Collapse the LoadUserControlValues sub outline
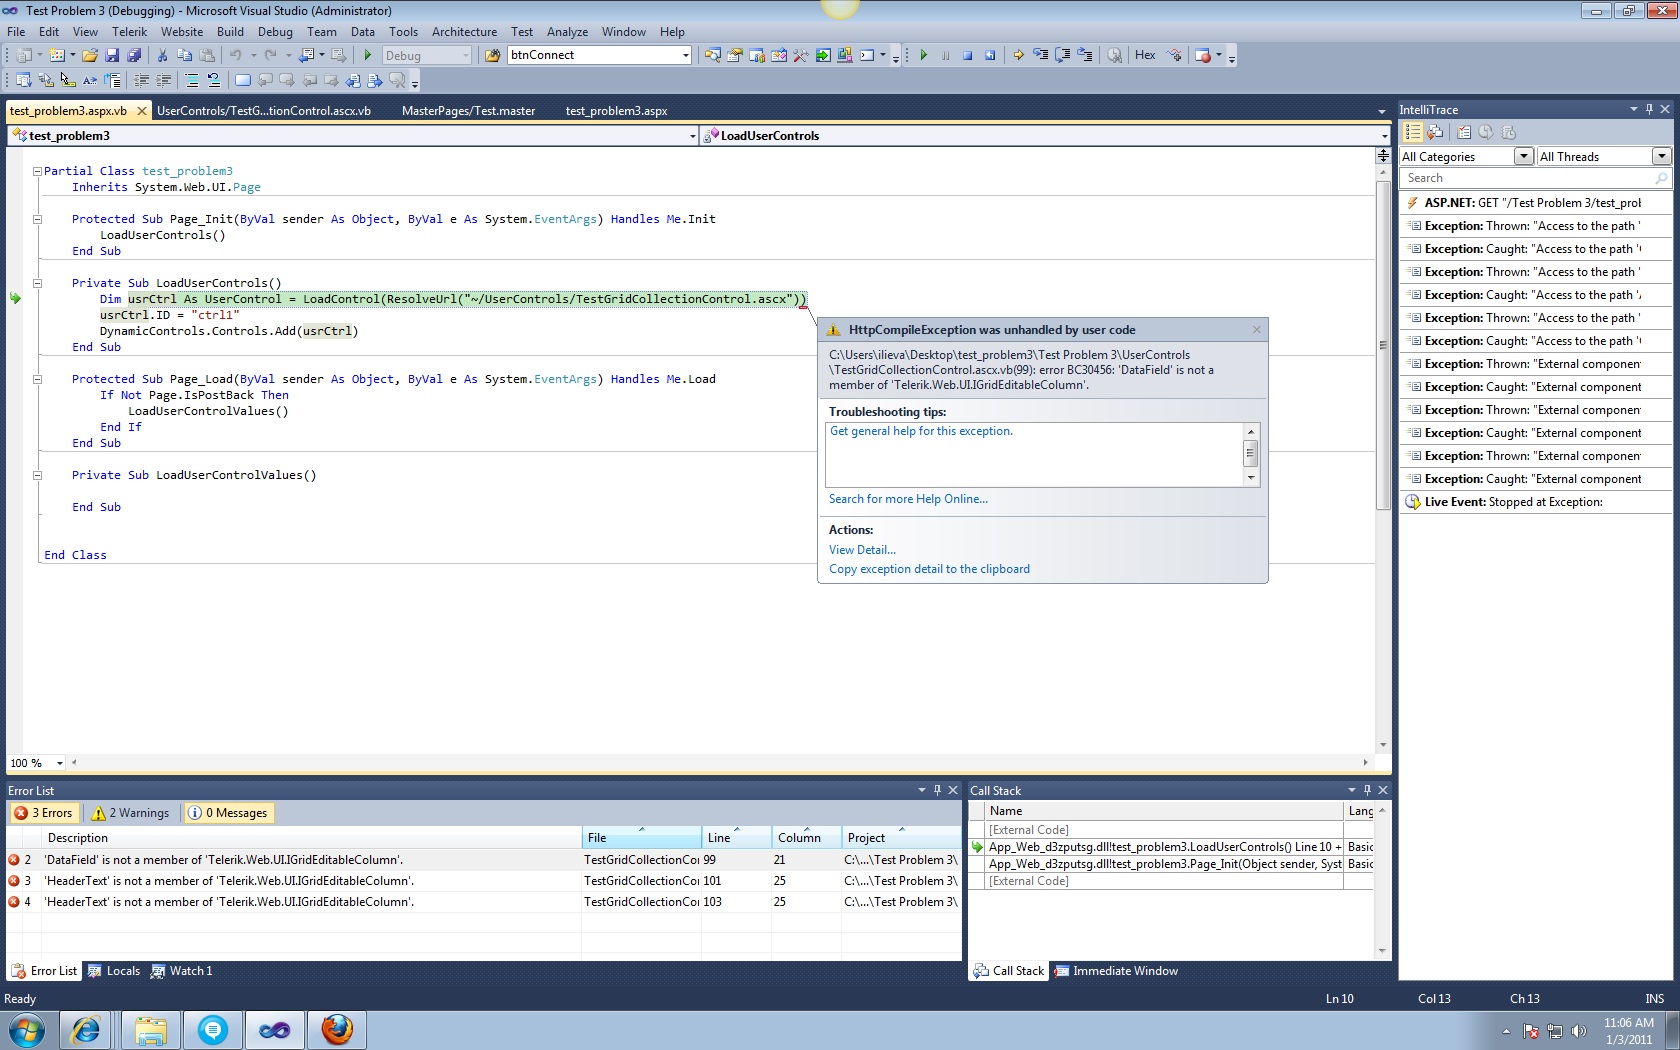Viewport: 1680px width, 1050px height. (x=37, y=475)
